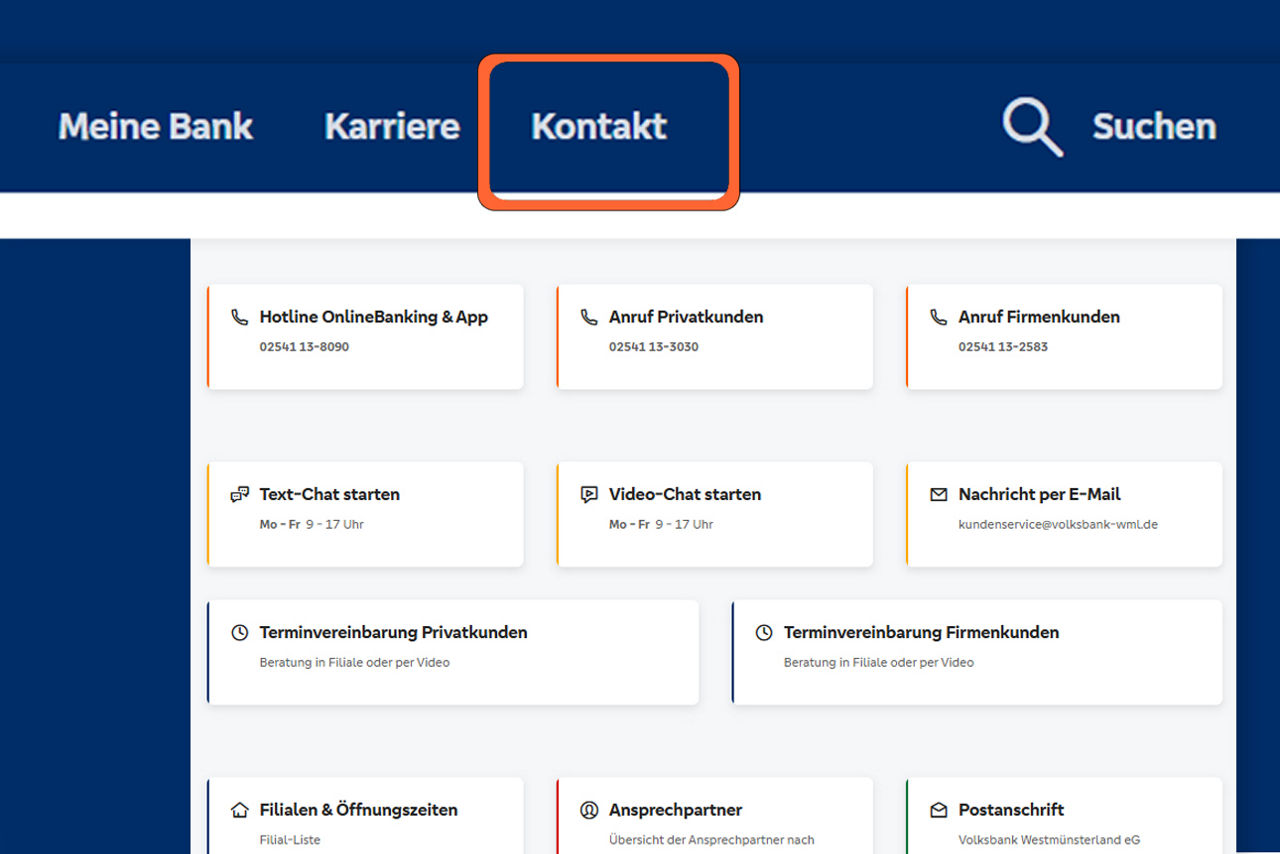Click the phone icon next to Anruf Privatkunden
This screenshot has height=854, width=1280.
click(589, 317)
